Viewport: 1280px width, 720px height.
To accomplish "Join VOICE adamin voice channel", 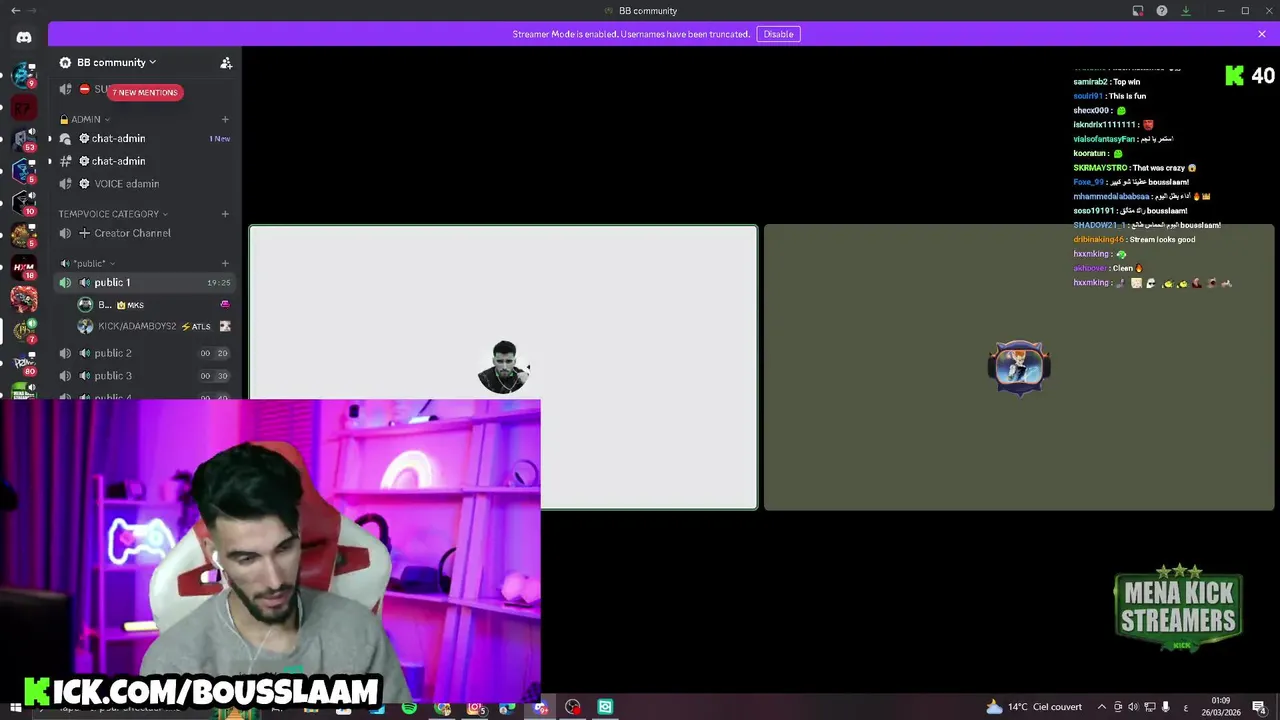I will pos(144,184).
